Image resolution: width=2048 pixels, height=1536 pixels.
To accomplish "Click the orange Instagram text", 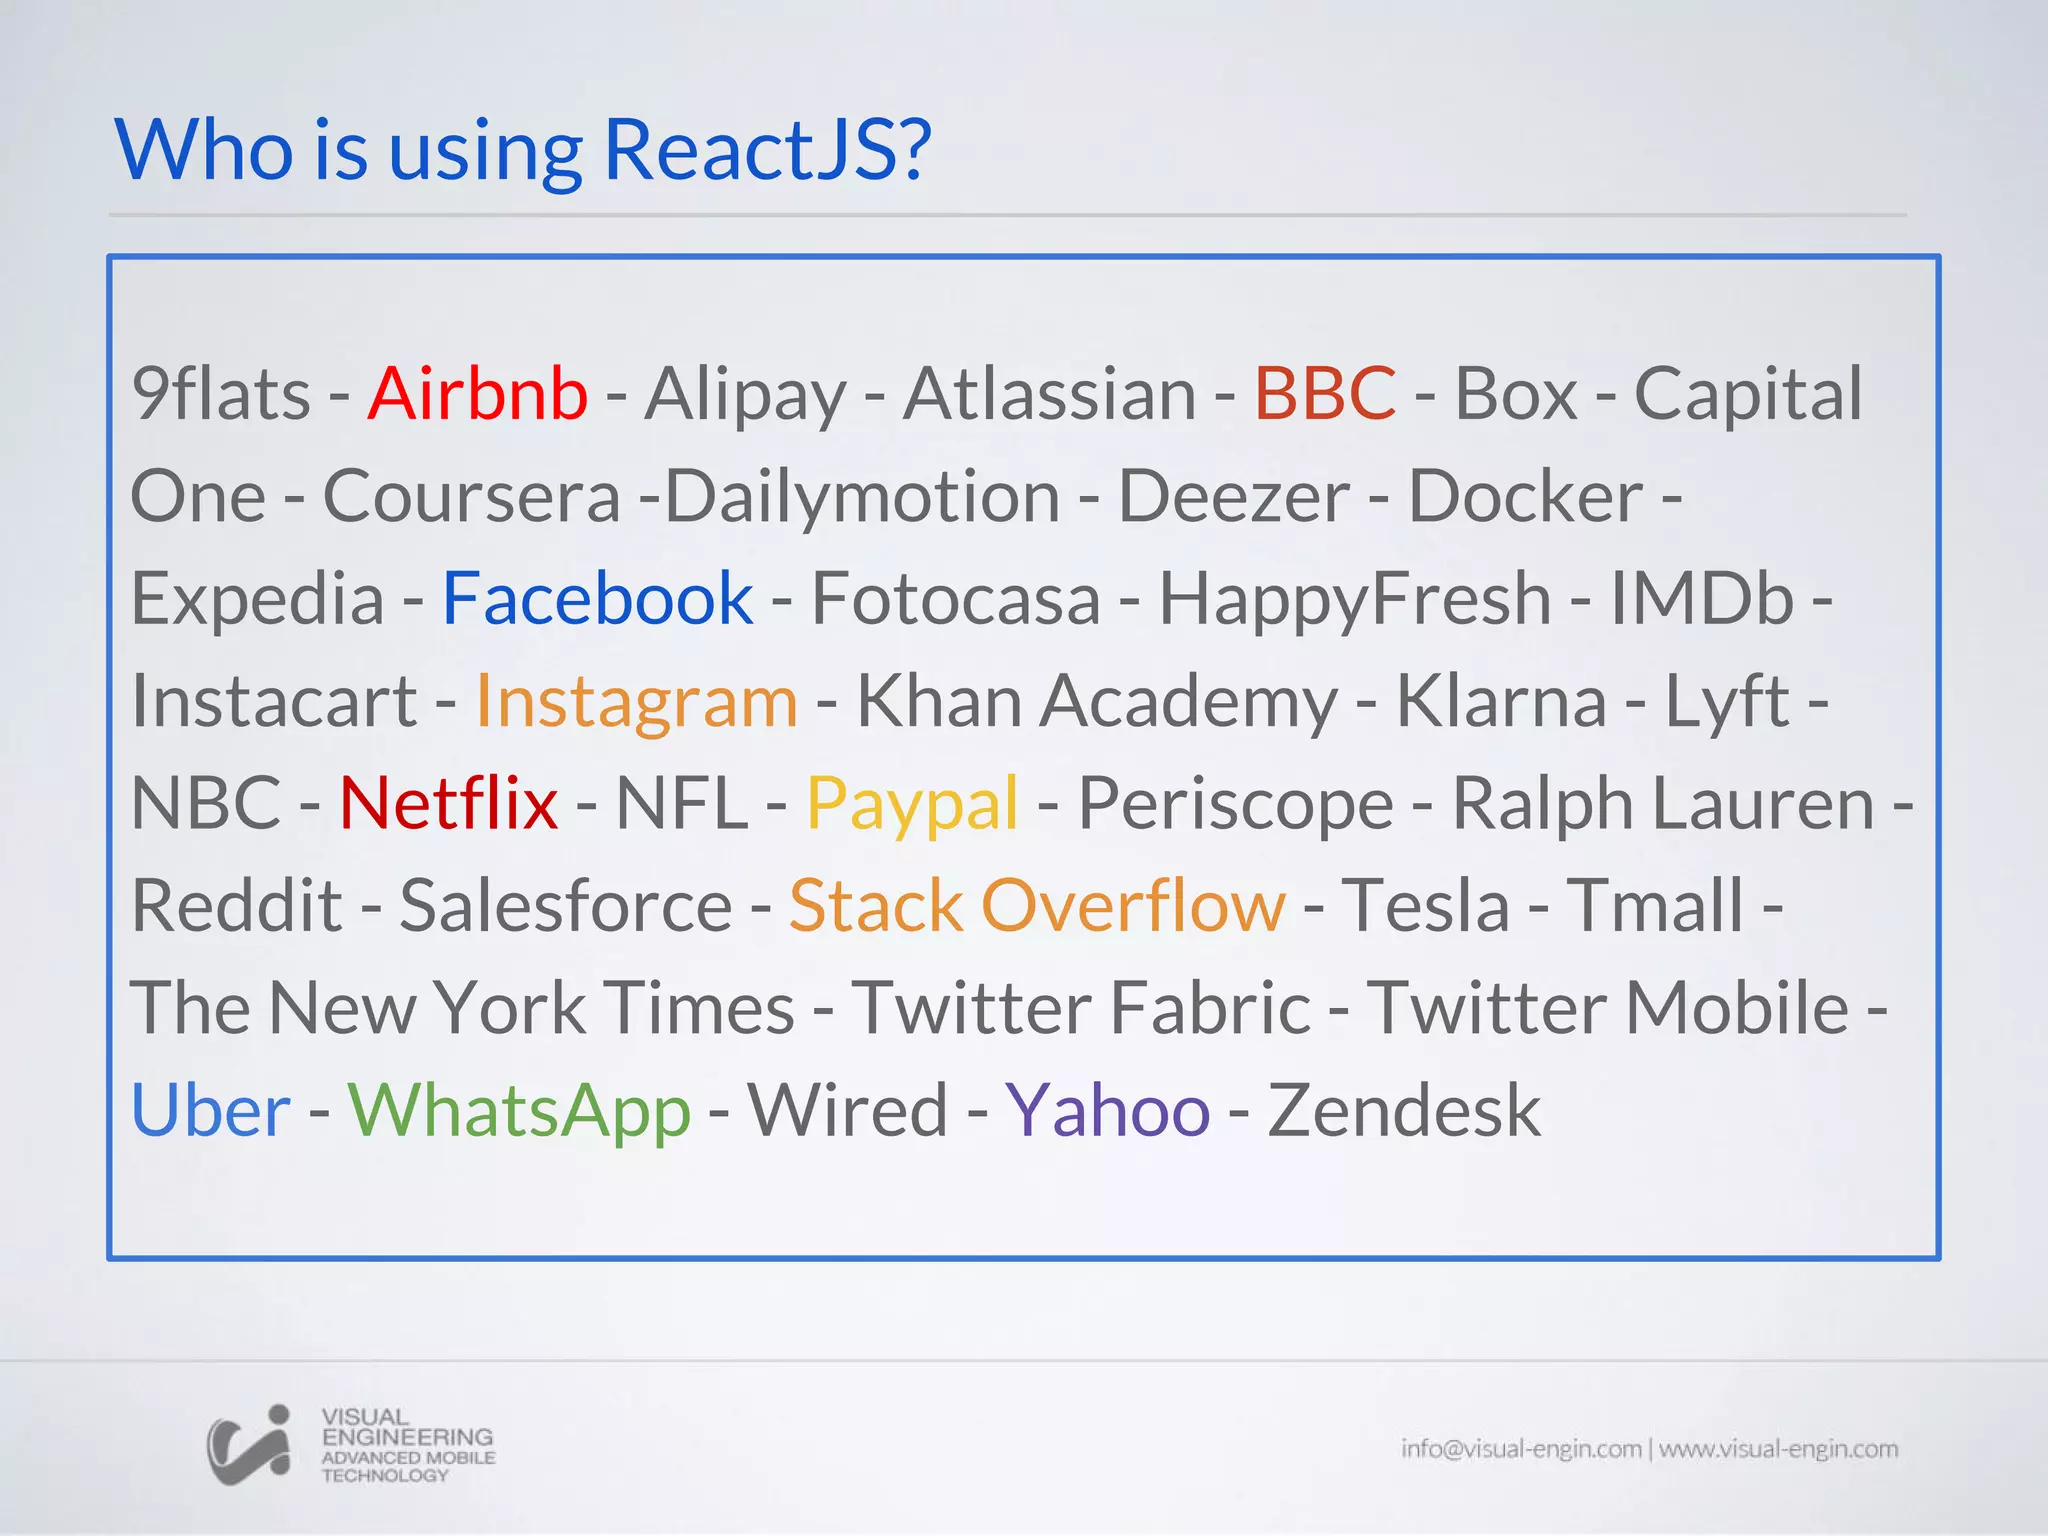I will point(636,701).
